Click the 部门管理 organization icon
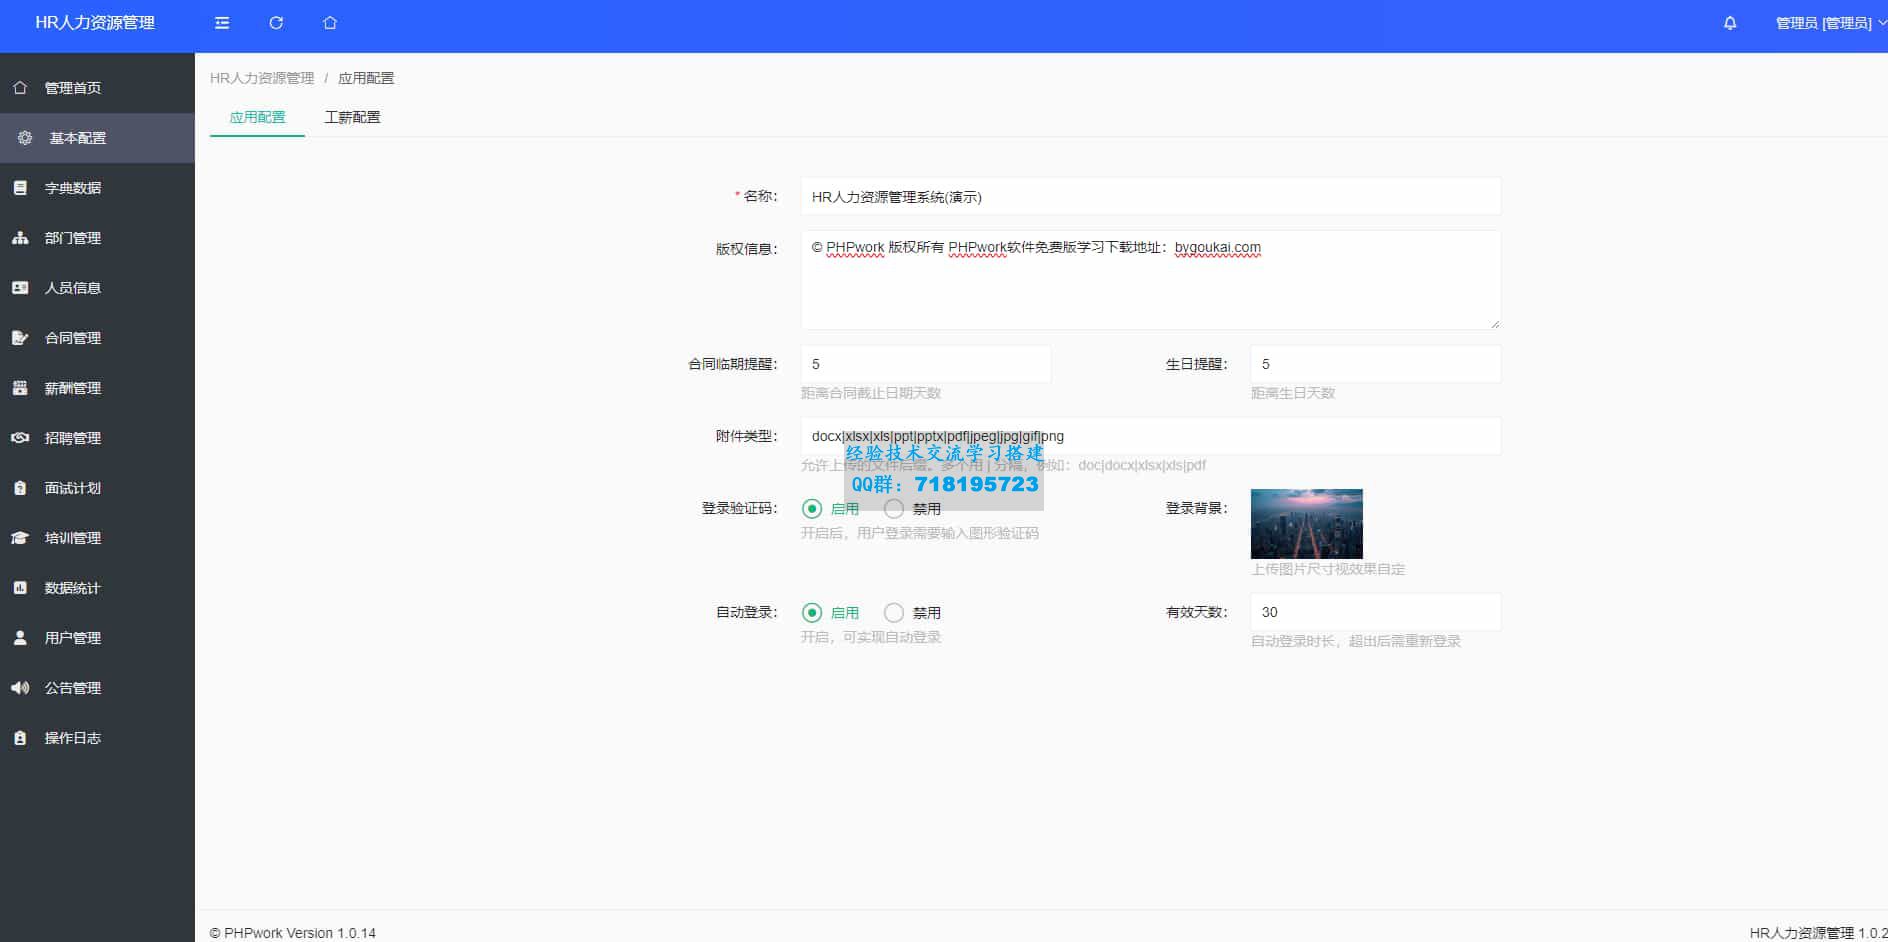The image size is (1888, 942). [x=20, y=238]
